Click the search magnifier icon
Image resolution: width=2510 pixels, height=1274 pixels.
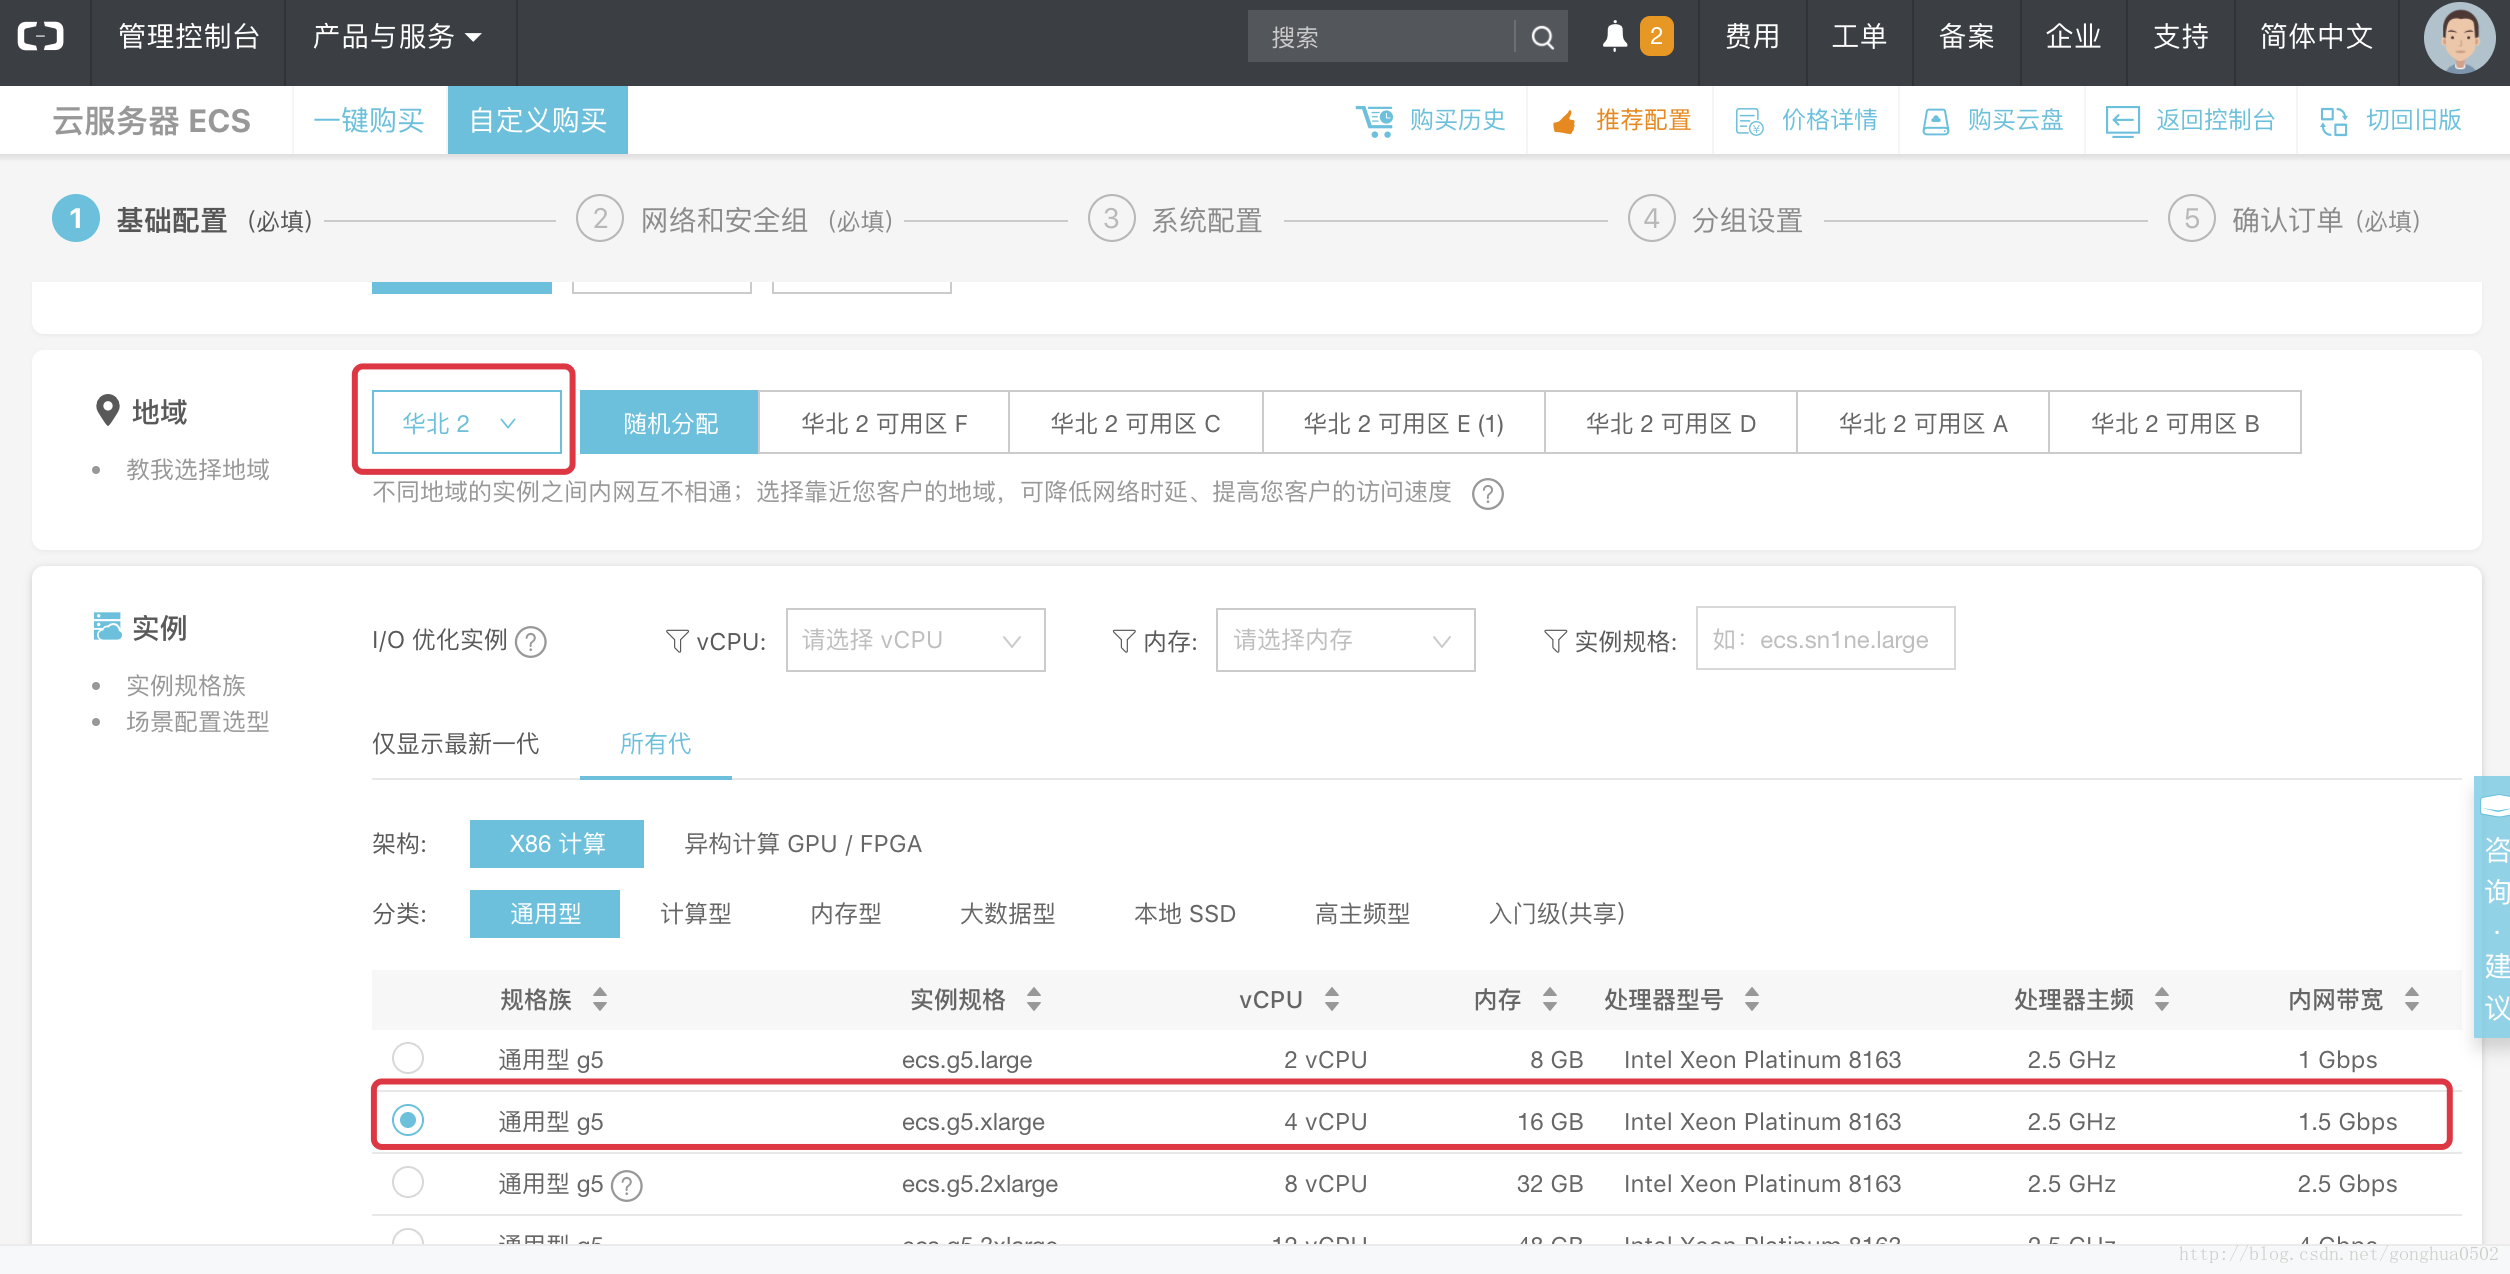point(1542,37)
